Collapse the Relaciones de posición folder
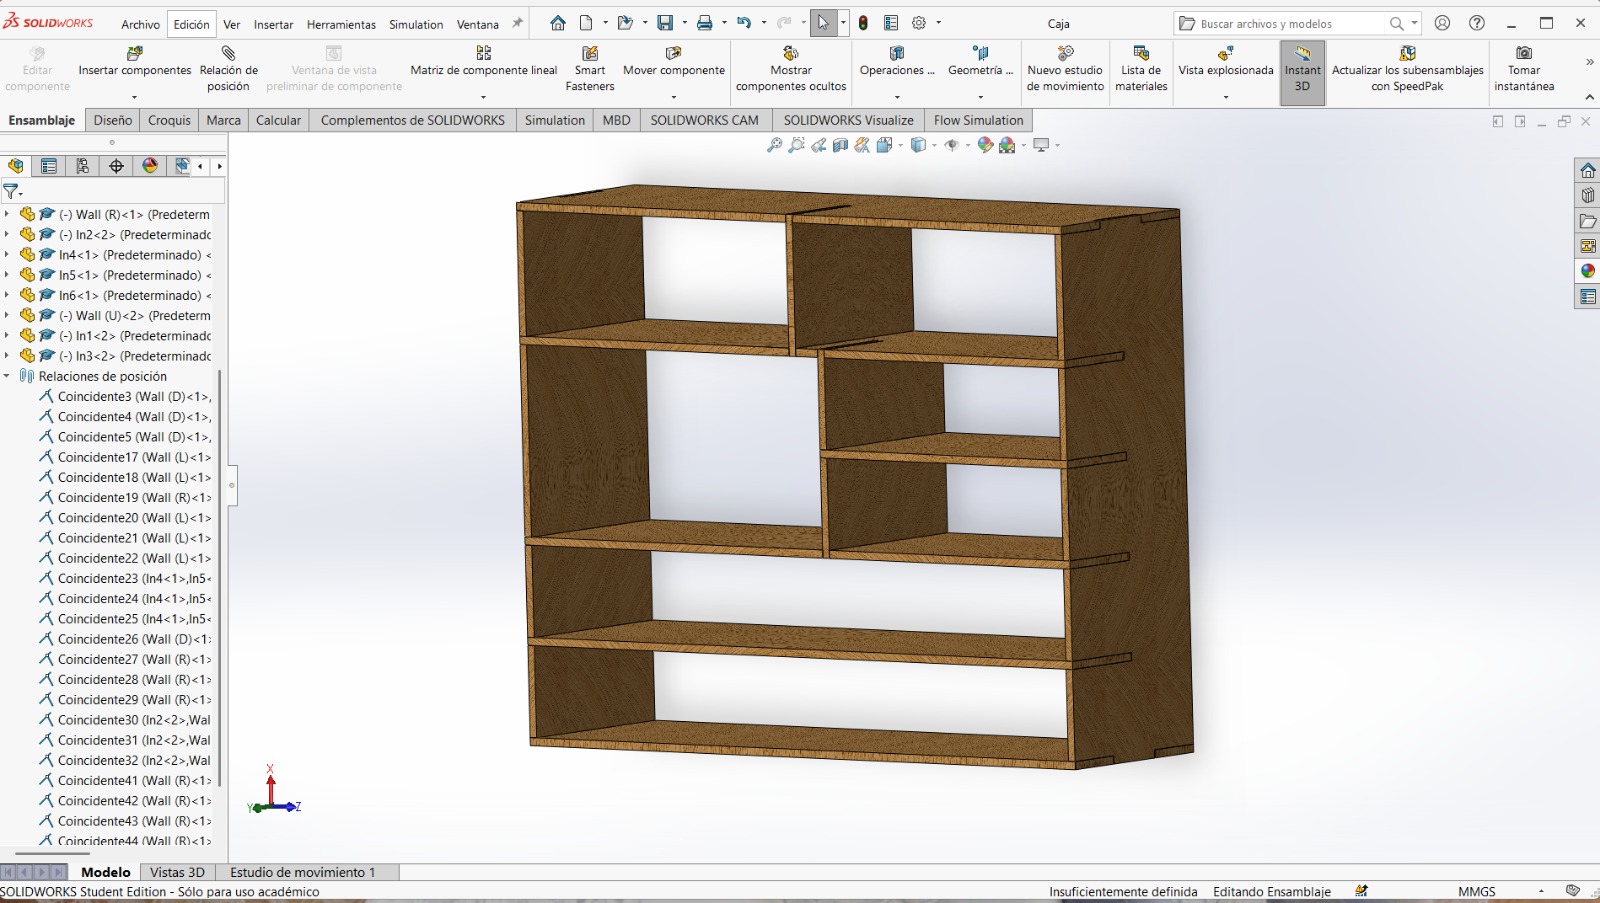The width and height of the screenshot is (1600, 903). coord(7,376)
